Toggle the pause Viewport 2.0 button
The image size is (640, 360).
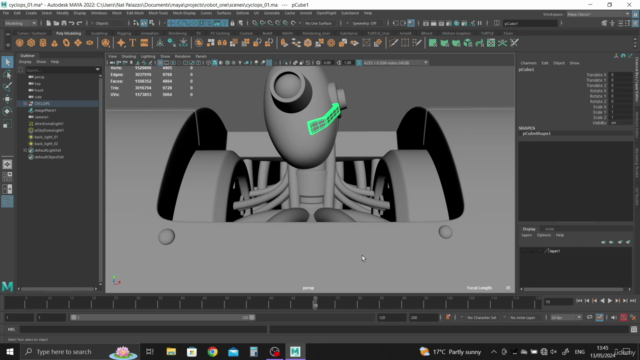pyautogui.click(x=480, y=23)
